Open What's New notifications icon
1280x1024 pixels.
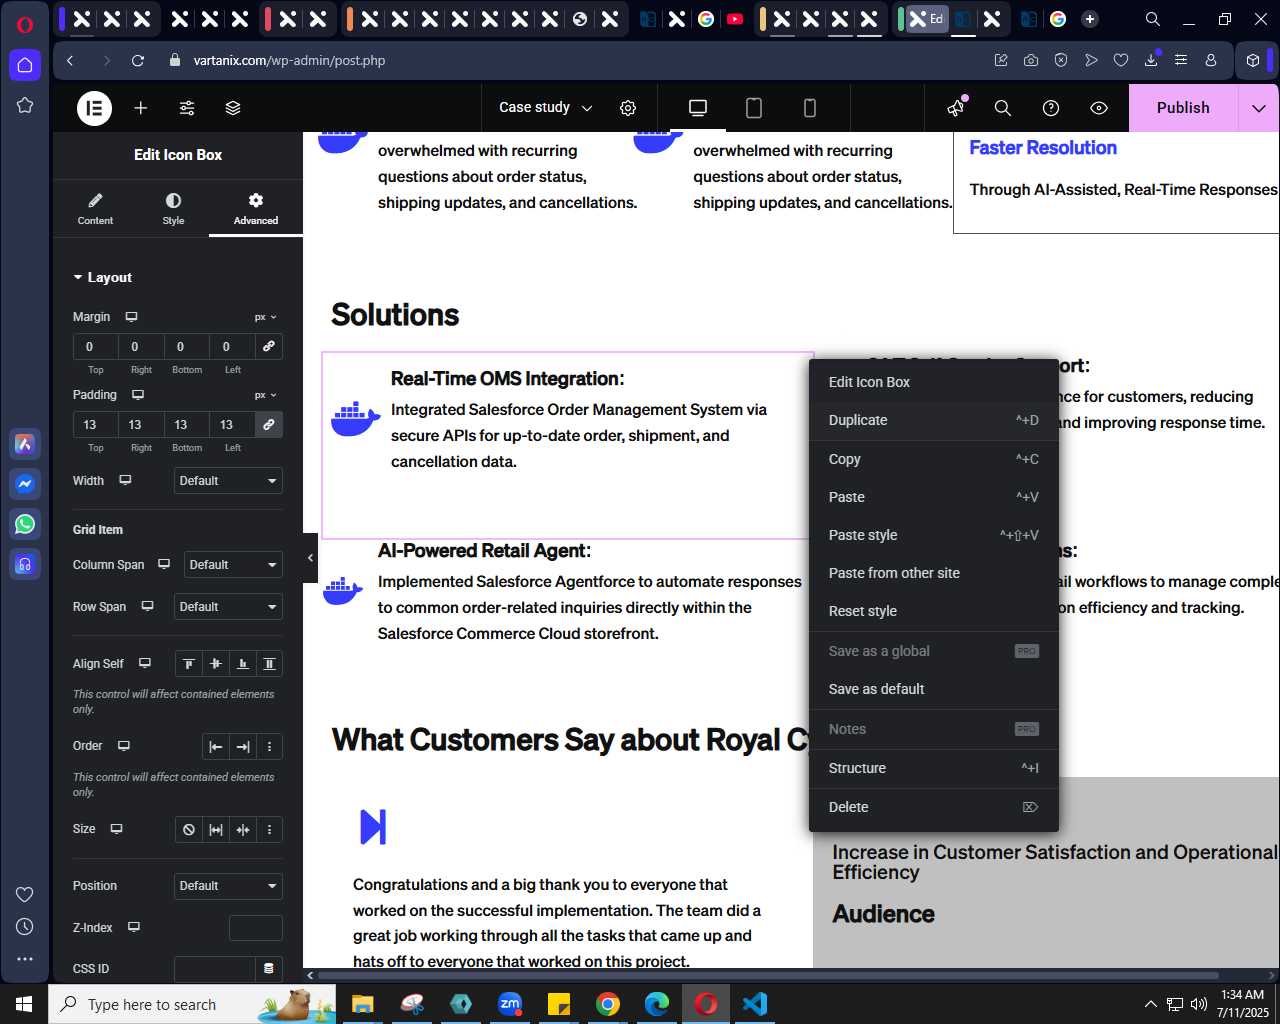(x=957, y=108)
